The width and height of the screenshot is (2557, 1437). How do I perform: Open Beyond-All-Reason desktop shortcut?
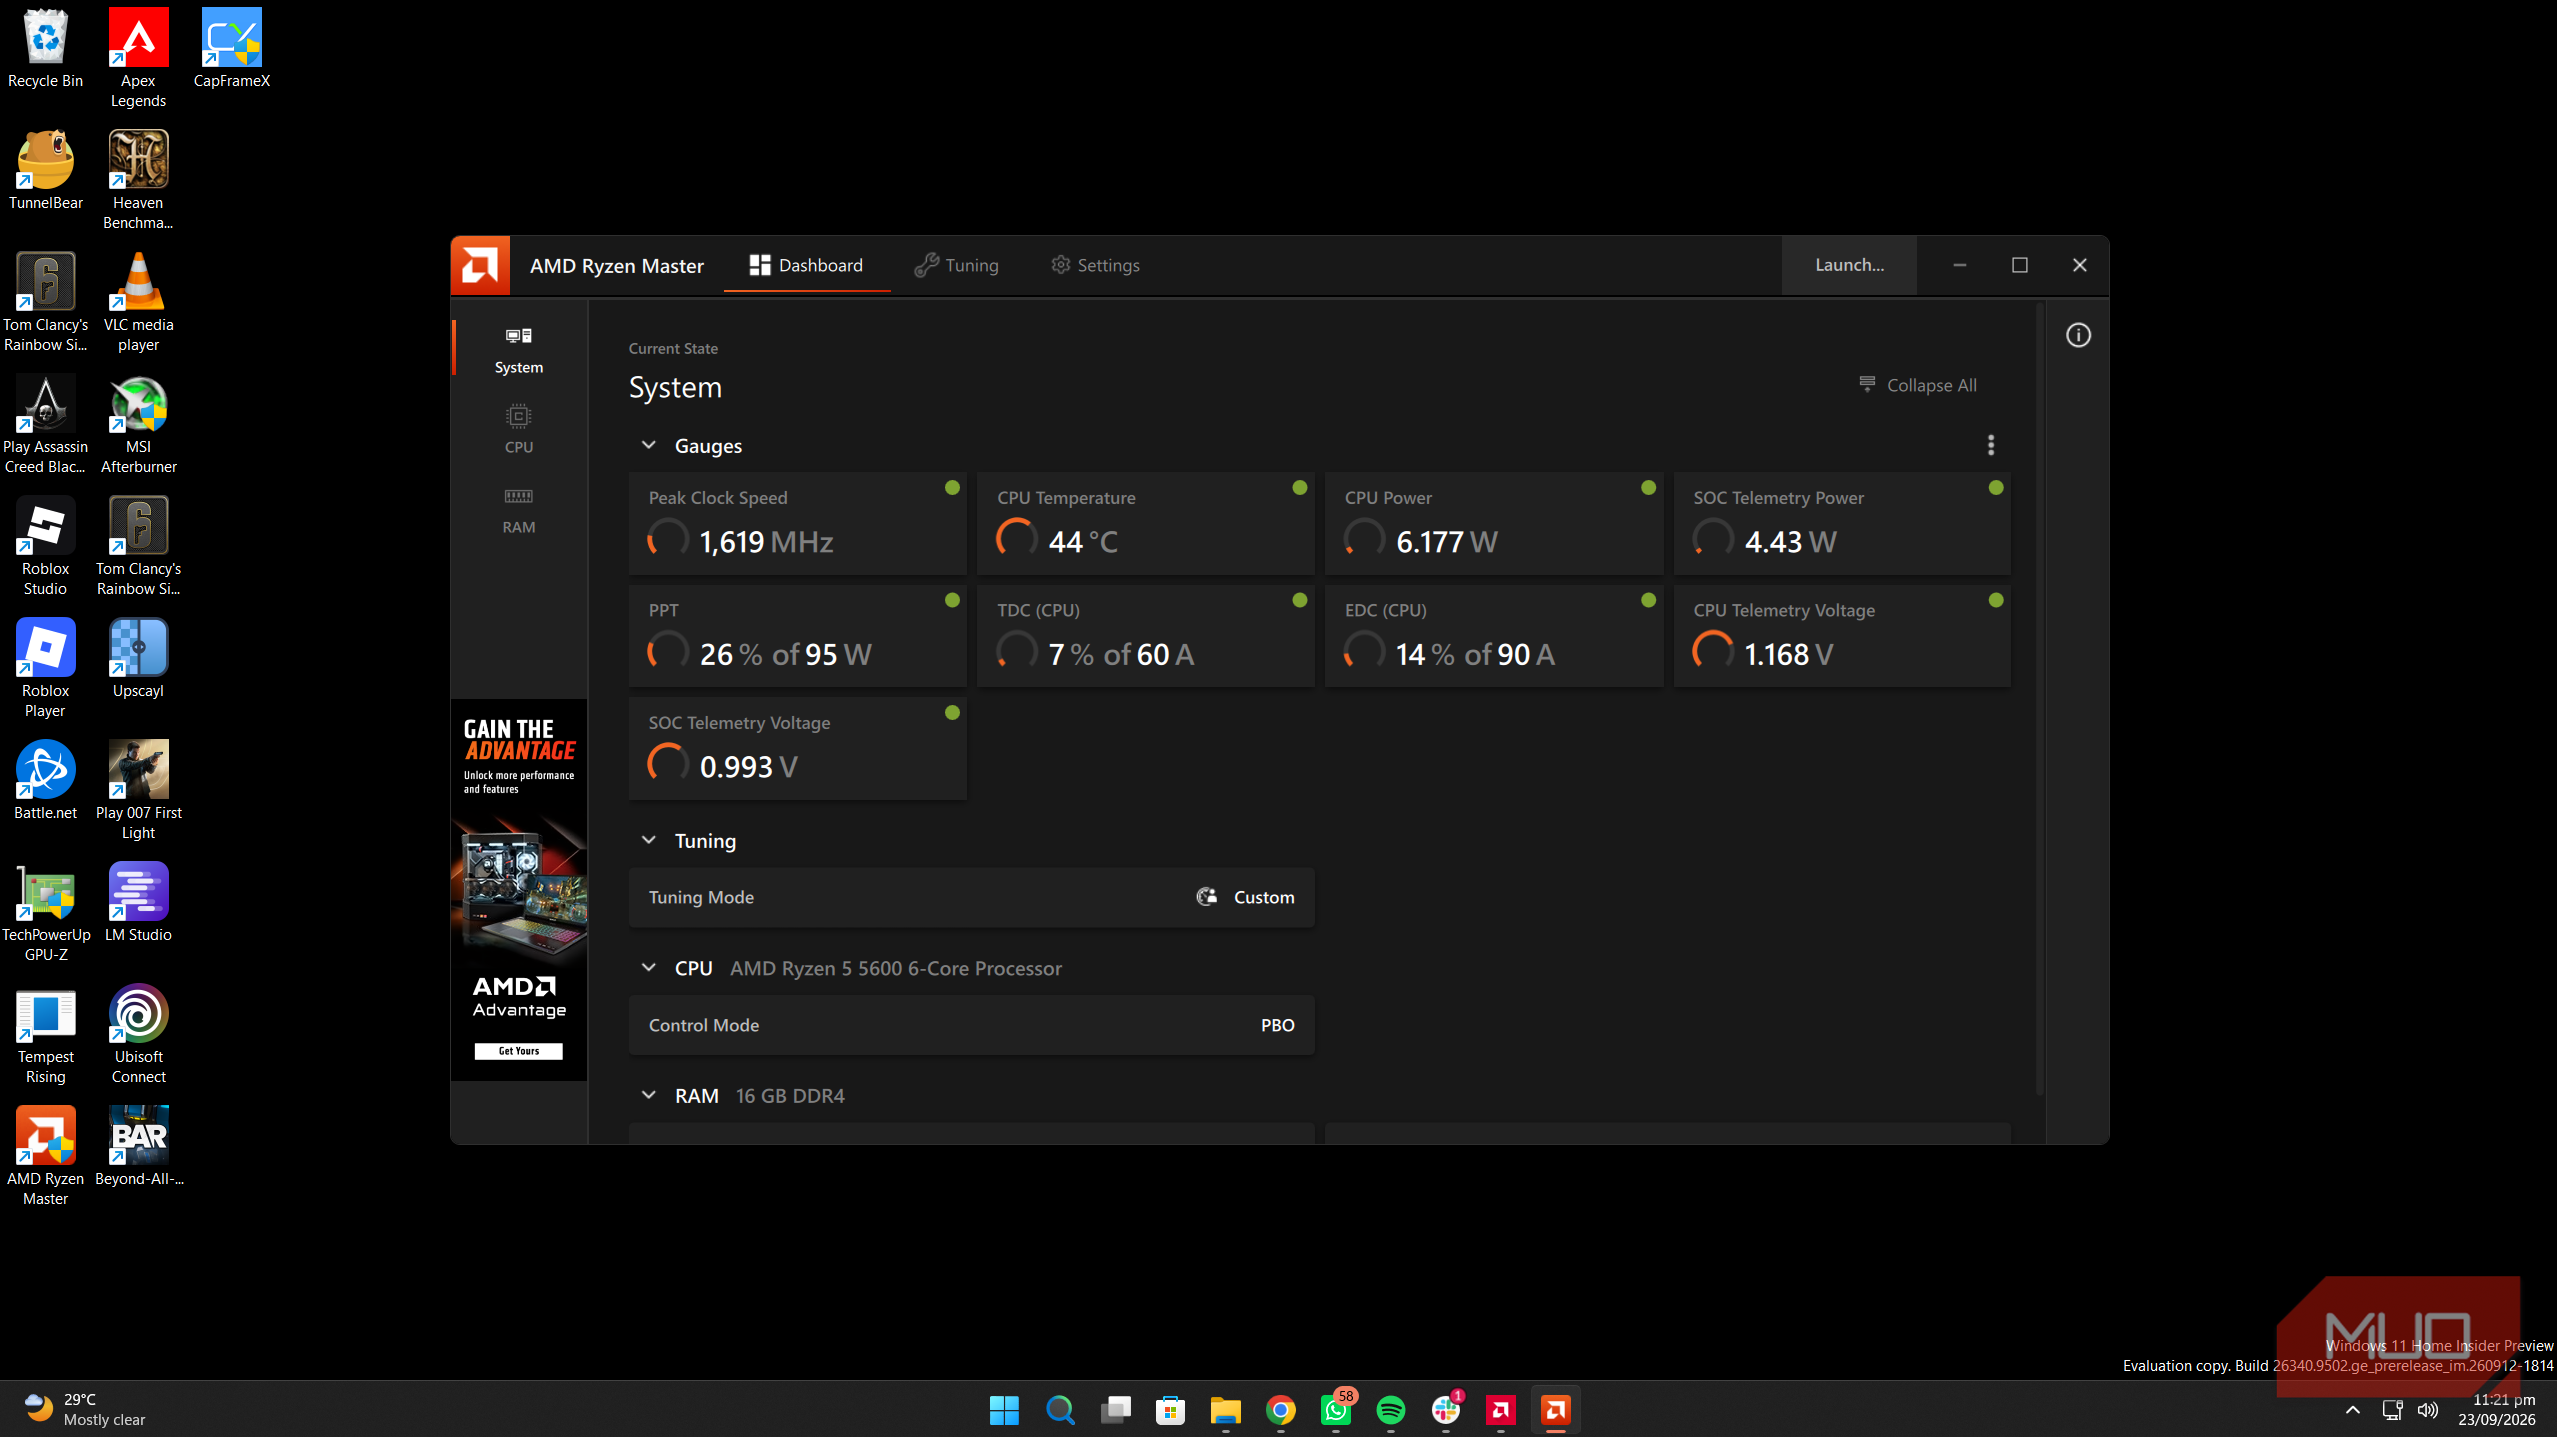[138, 1146]
